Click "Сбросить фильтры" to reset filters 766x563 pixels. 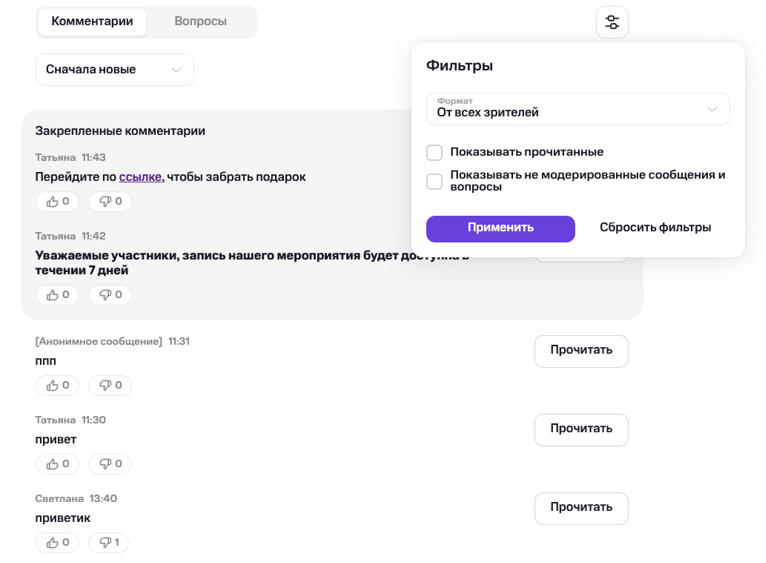(x=655, y=228)
